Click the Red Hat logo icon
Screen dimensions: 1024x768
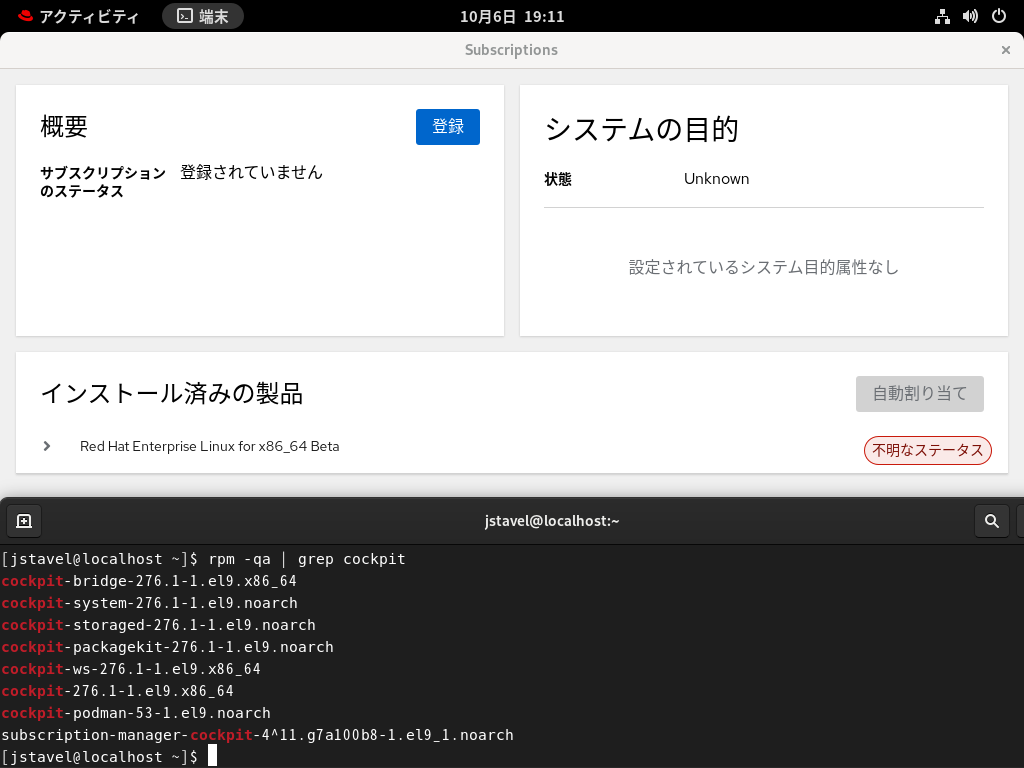pyautogui.click(x=25, y=16)
